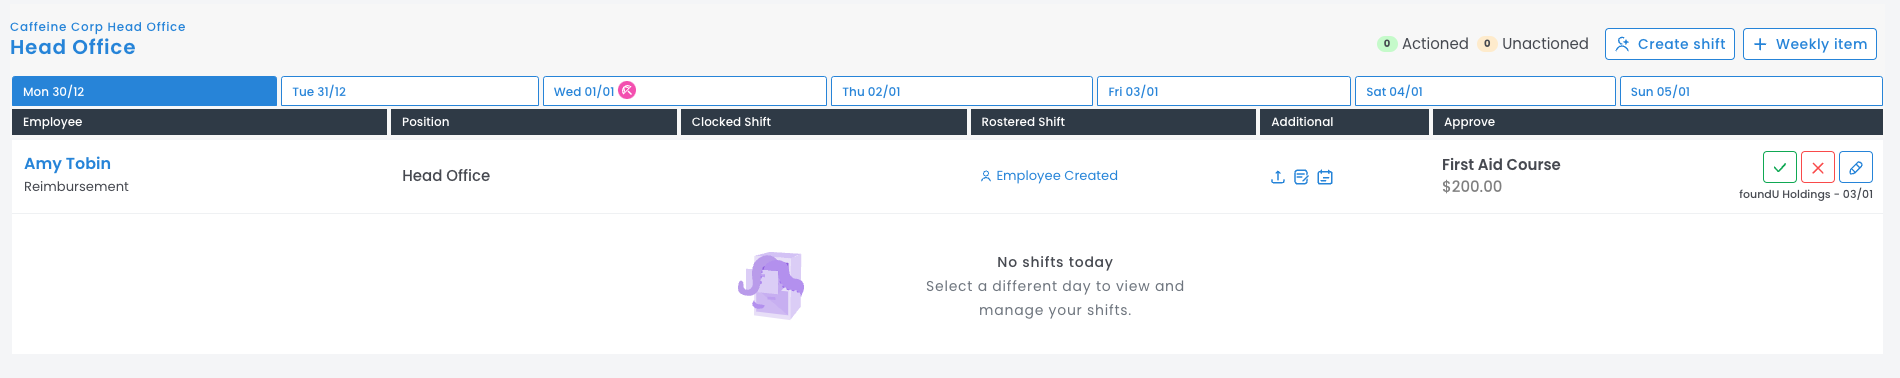Select the Sun 05/01 tab
Screen dimensions: 1900x378
coord(1751,91)
